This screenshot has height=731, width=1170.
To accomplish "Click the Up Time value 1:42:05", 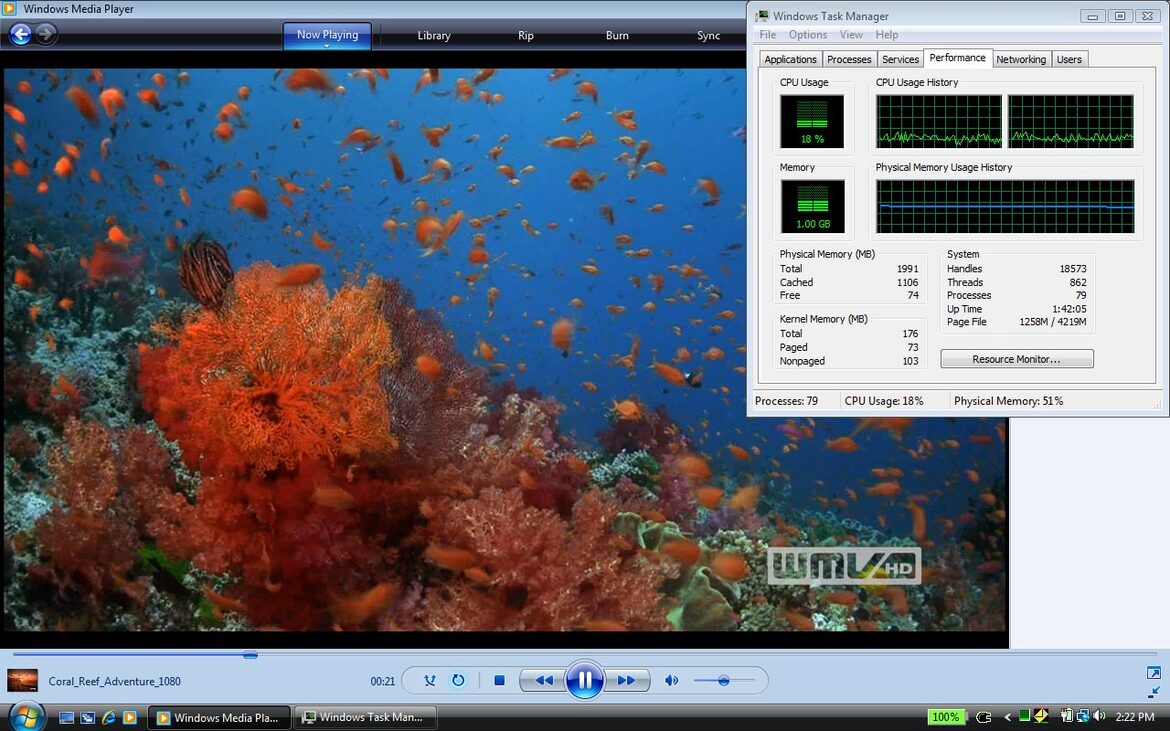I will click(1069, 309).
